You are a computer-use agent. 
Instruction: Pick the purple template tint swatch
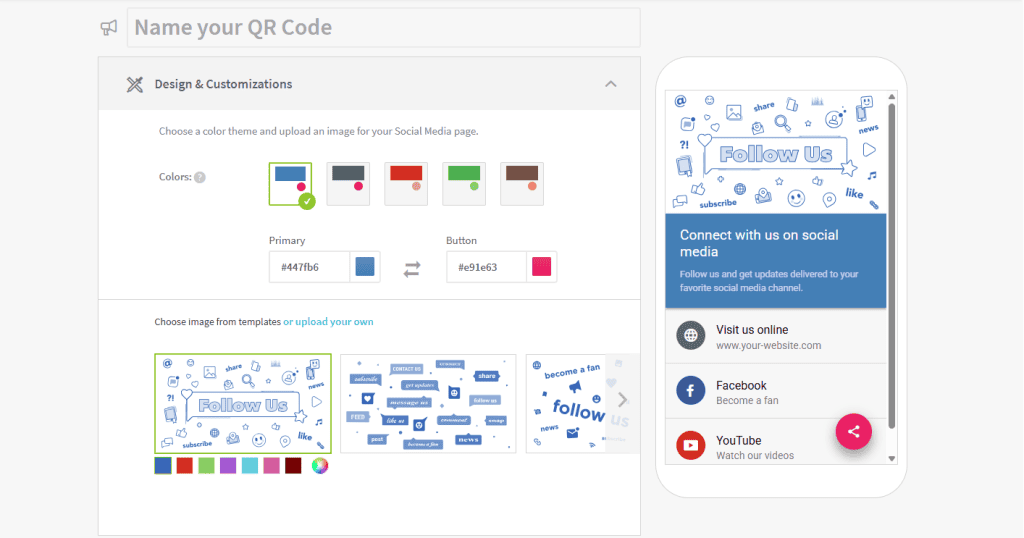tap(228, 466)
